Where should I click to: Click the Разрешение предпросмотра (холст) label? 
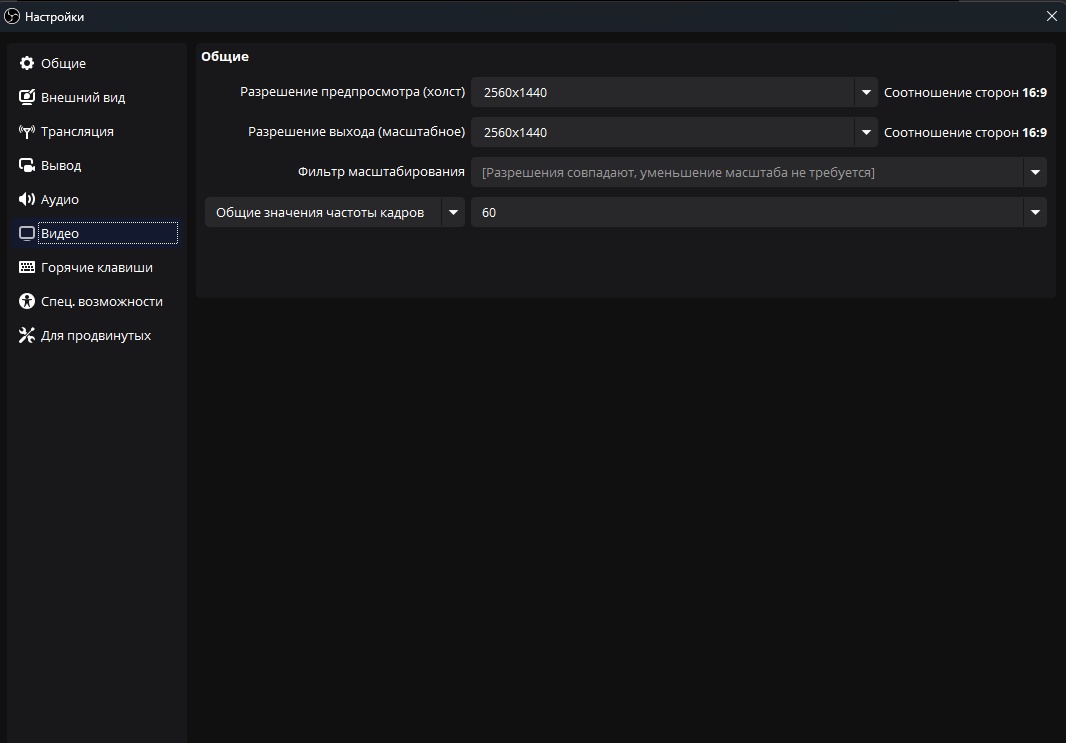(352, 92)
